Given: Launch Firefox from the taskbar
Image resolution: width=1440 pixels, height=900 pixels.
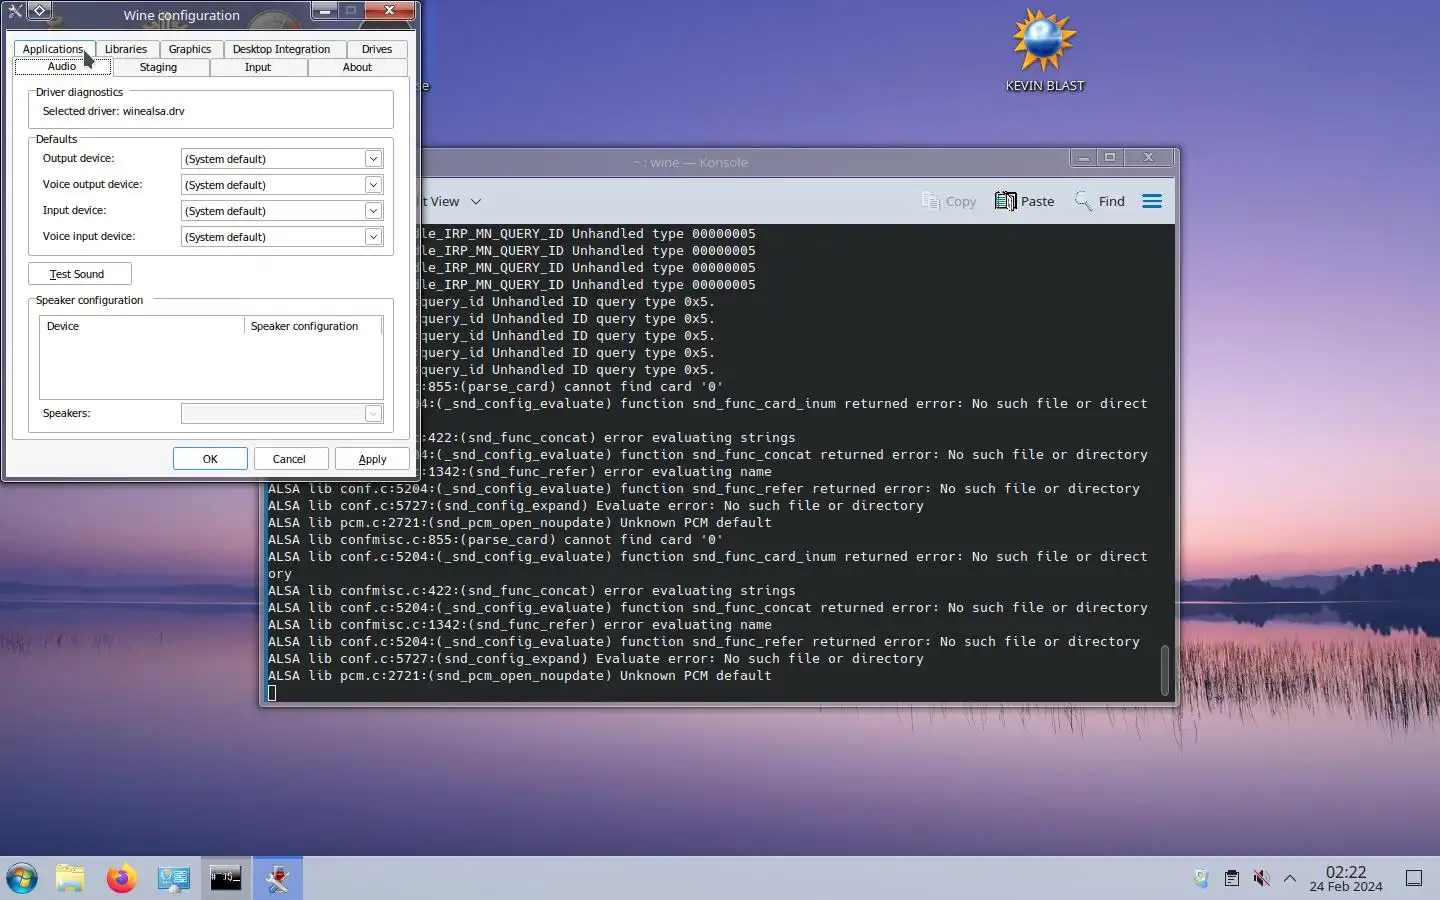Looking at the screenshot, I should (122, 879).
